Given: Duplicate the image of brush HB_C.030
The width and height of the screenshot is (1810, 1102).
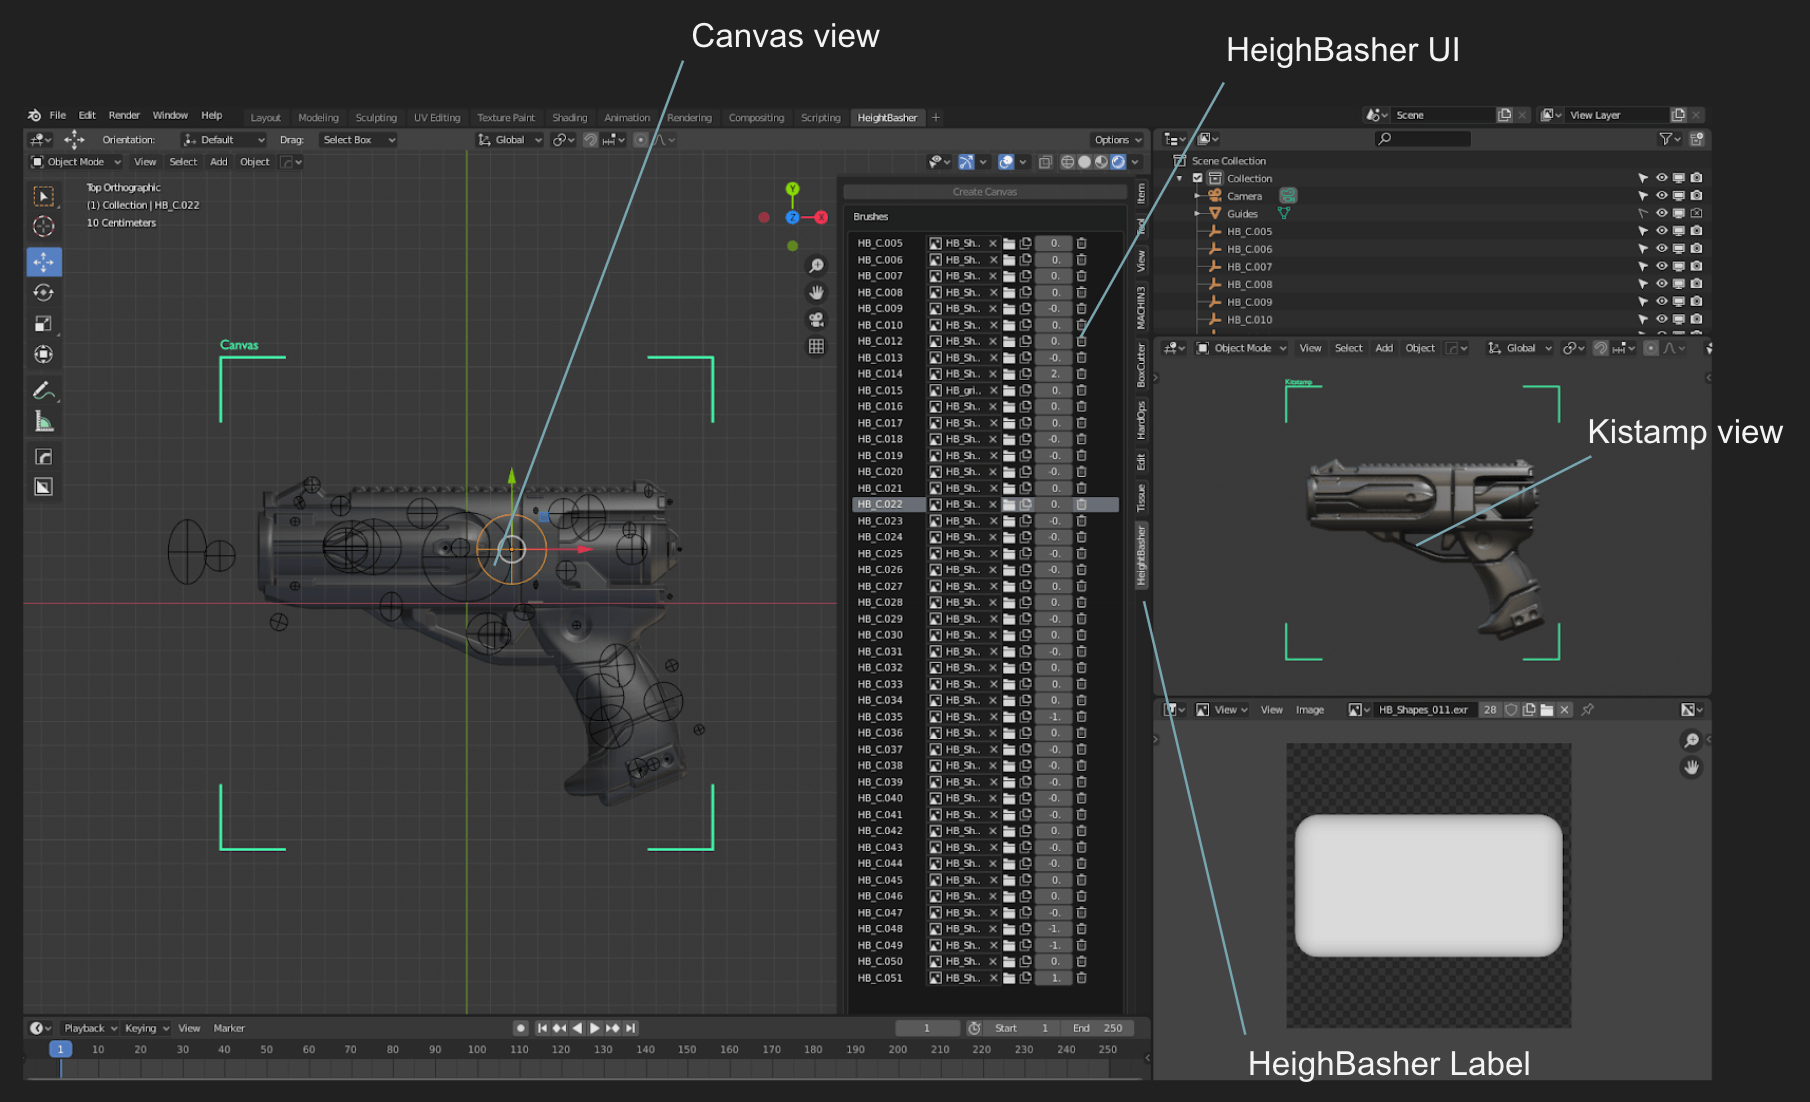Looking at the screenshot, I should point(1025,635).
